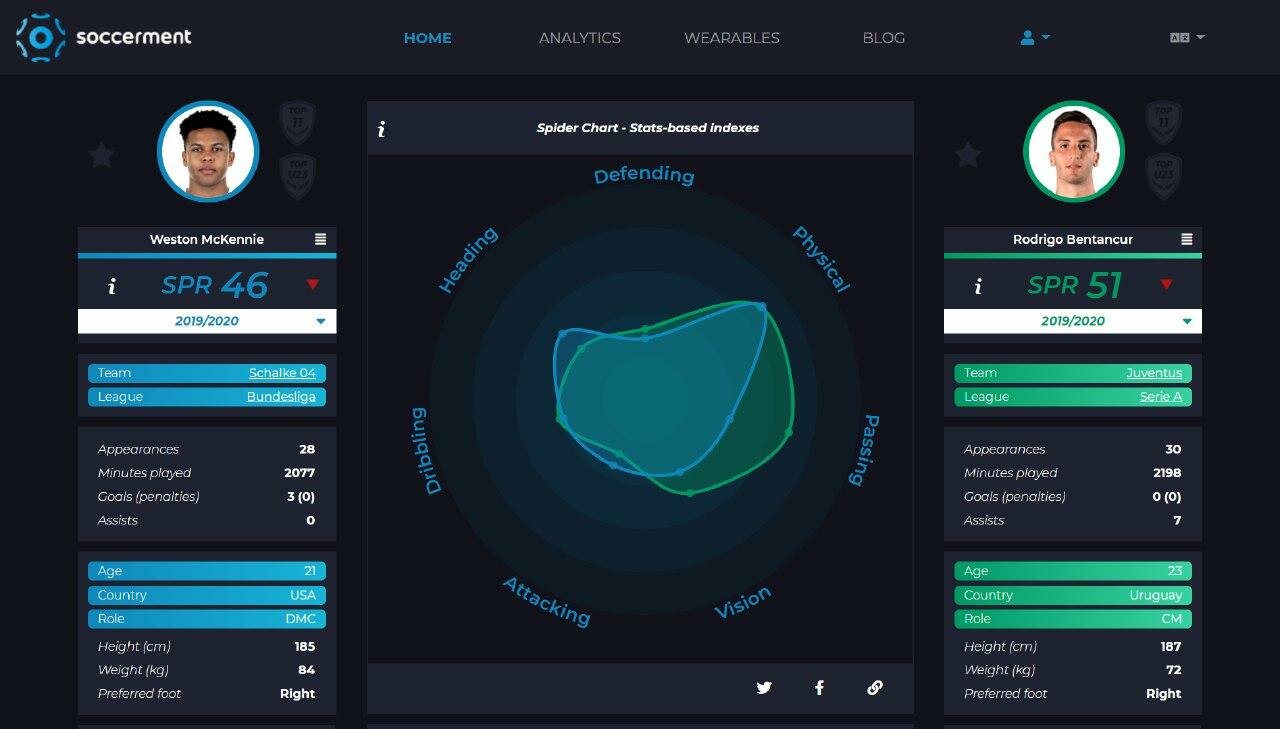Select the Physical axis label on the chart
This screenshot has height=729, width=1280.
click(x=821, y=259)
